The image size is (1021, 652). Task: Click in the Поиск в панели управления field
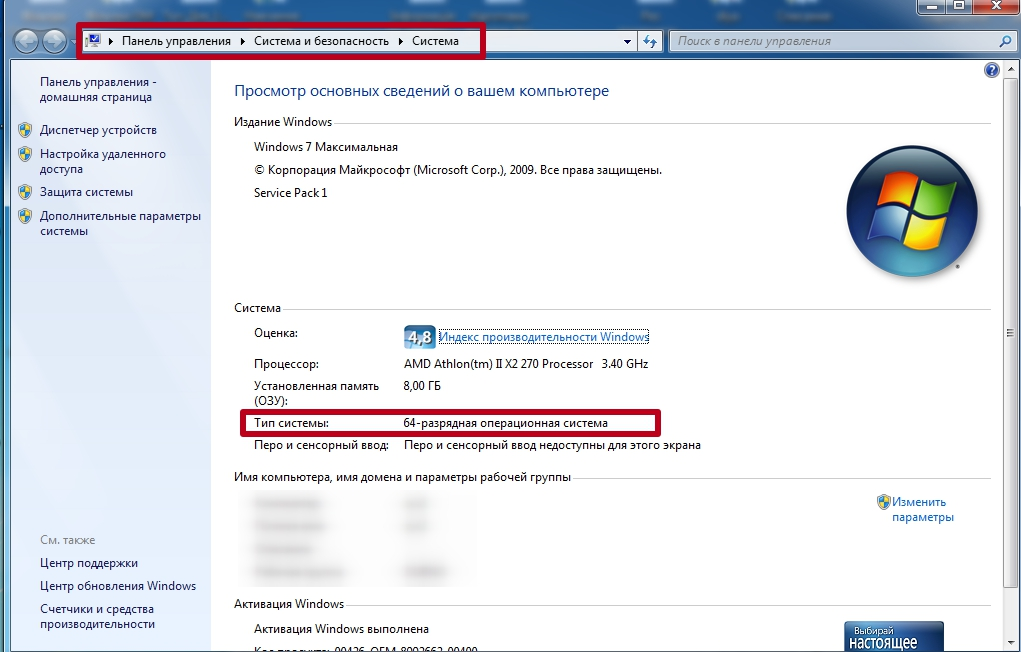point(835,41)
